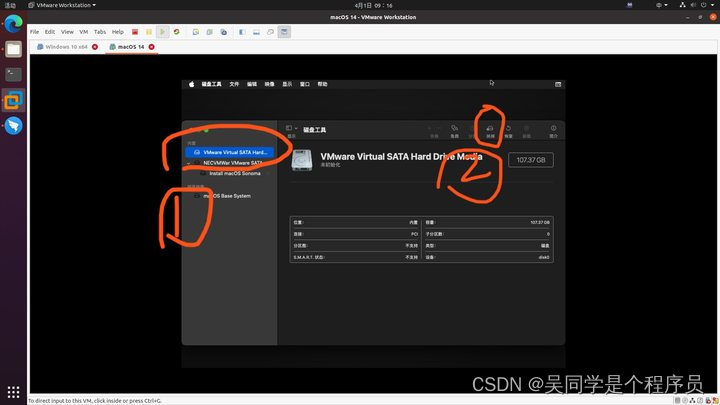The width and height of the screenshot is (720, 405).
Task: Open VMware Edit menu
Action: point(50,32)
